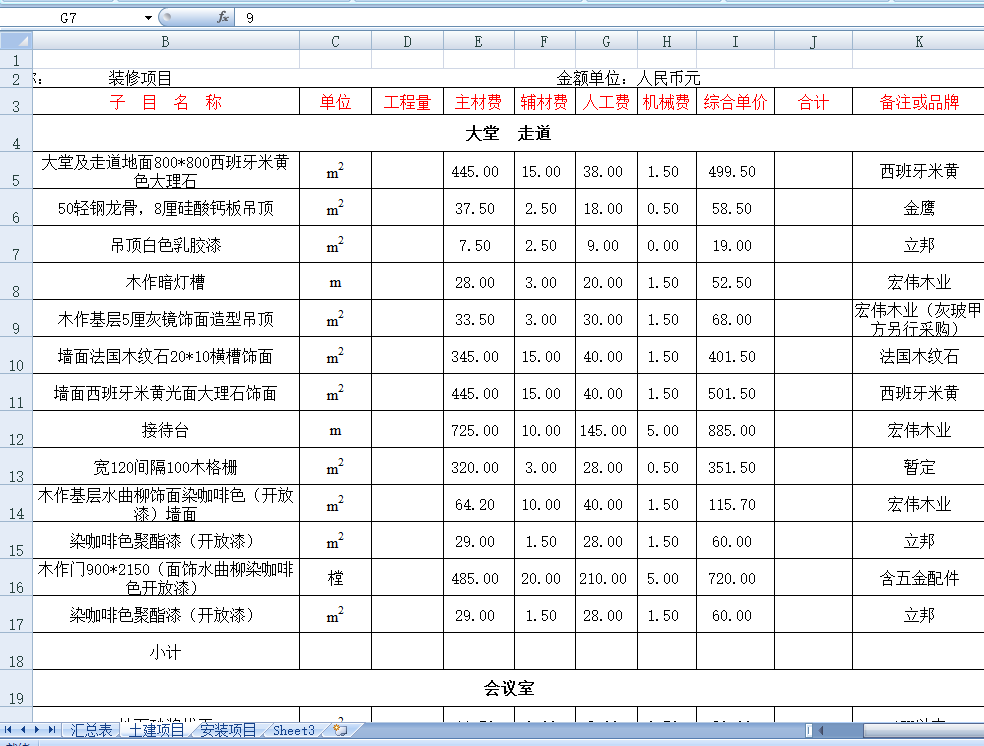Click the 金鹰 brand cell
984x746 pixels.
click(x=919, y=208)
